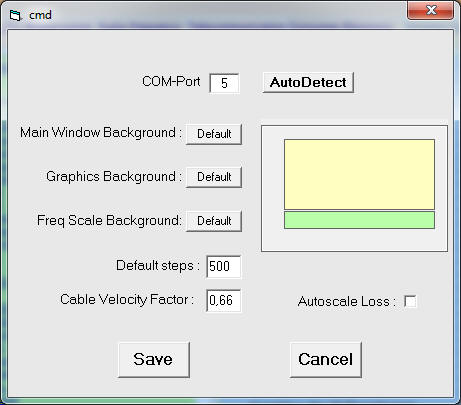The height and width of the screenshot is (405, 461).
Task: Click the Autoscale Loss label
Action: click(x=347, y=301)
